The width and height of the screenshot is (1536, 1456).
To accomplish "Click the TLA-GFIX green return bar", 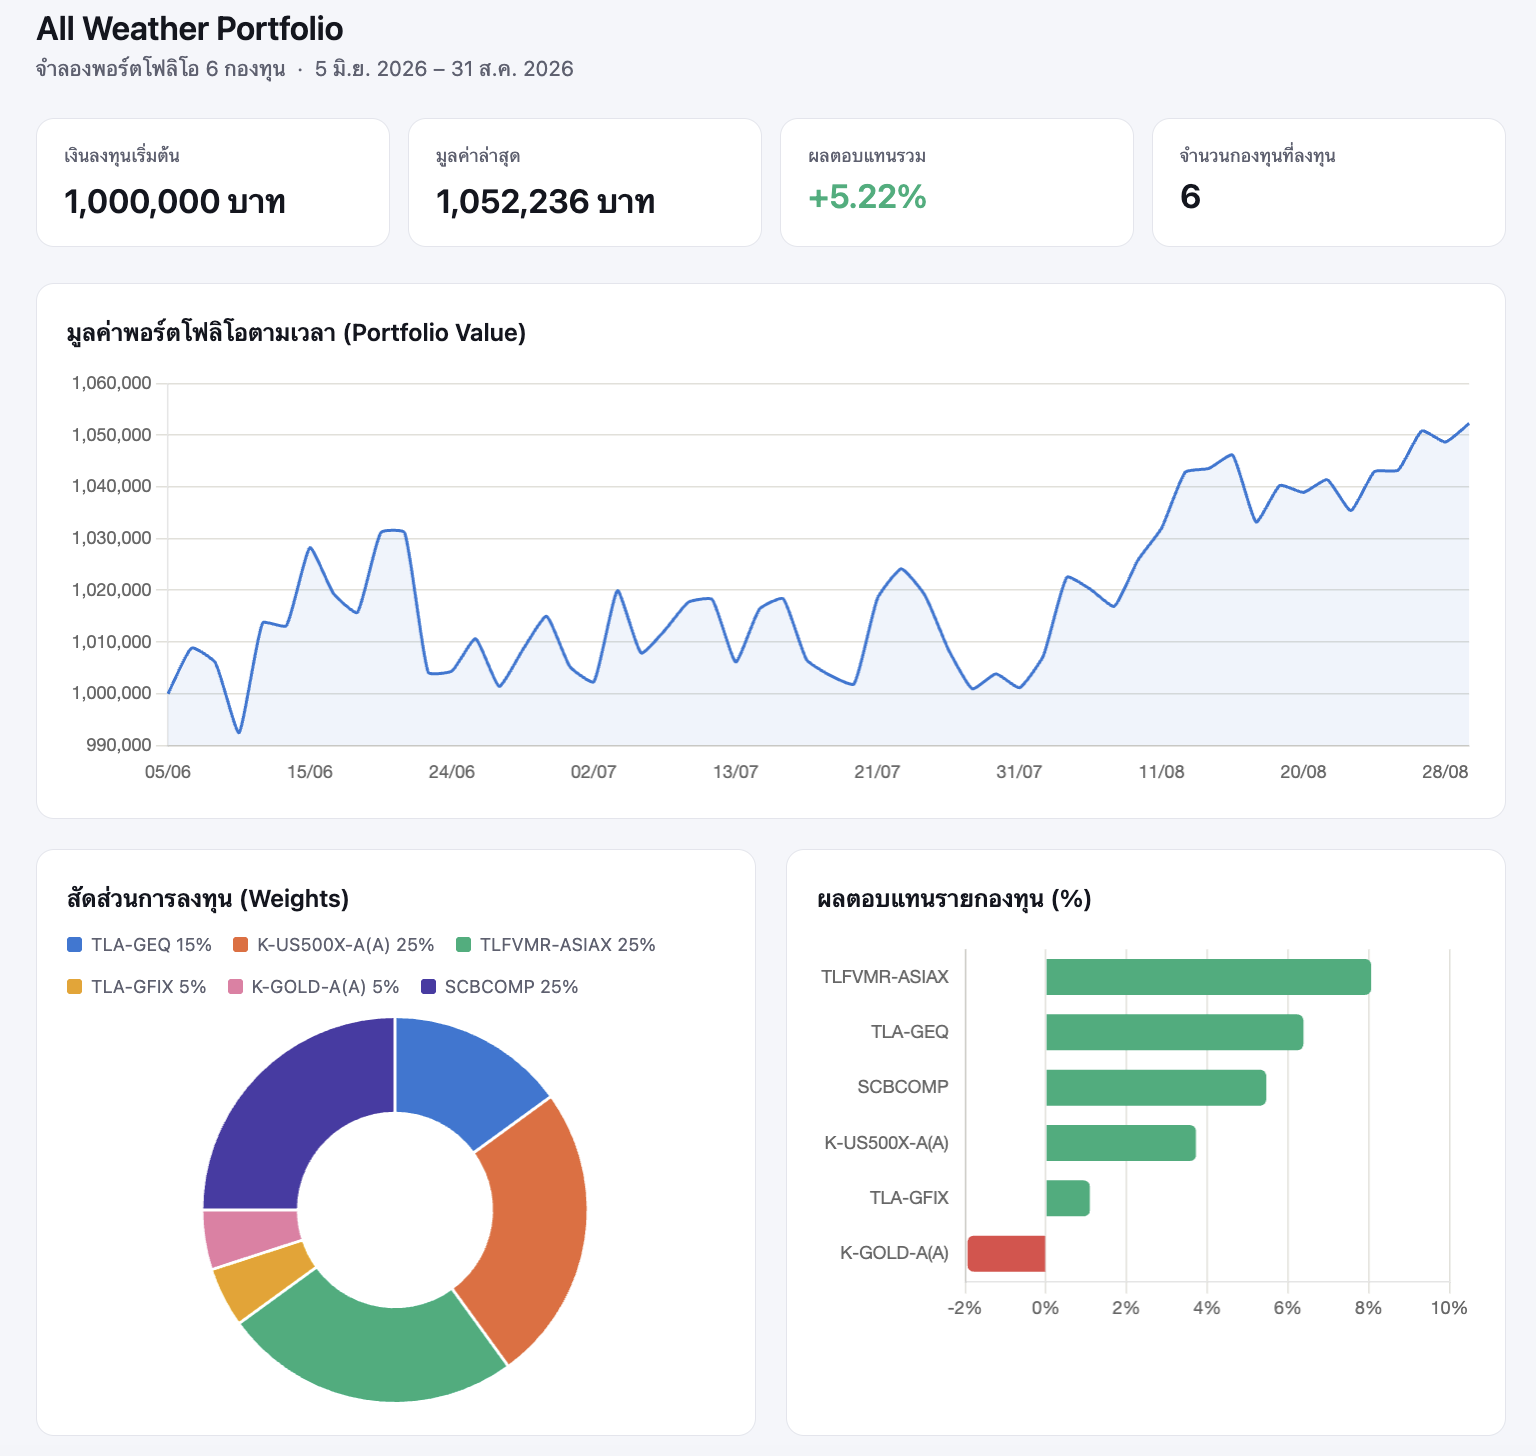I will pos(1068,1198).
